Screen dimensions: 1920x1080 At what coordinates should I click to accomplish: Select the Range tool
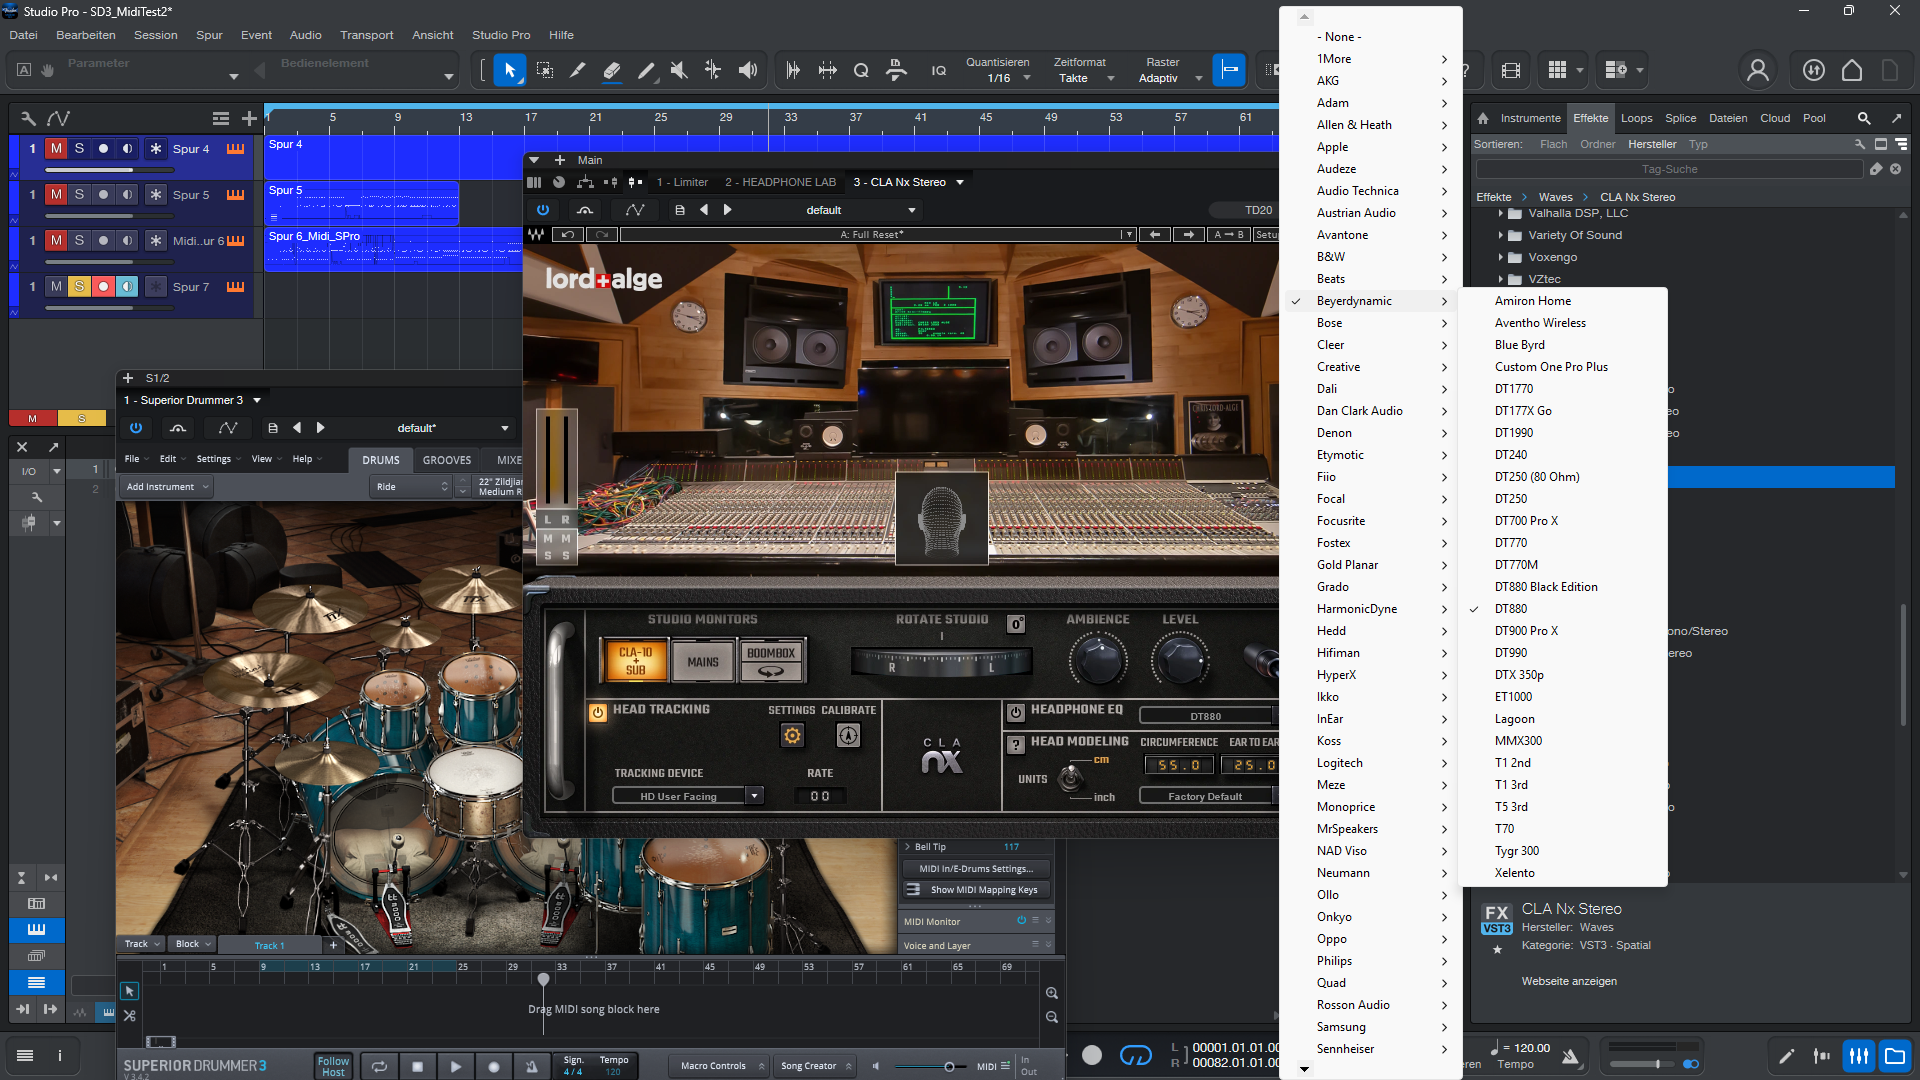[545, 70]
